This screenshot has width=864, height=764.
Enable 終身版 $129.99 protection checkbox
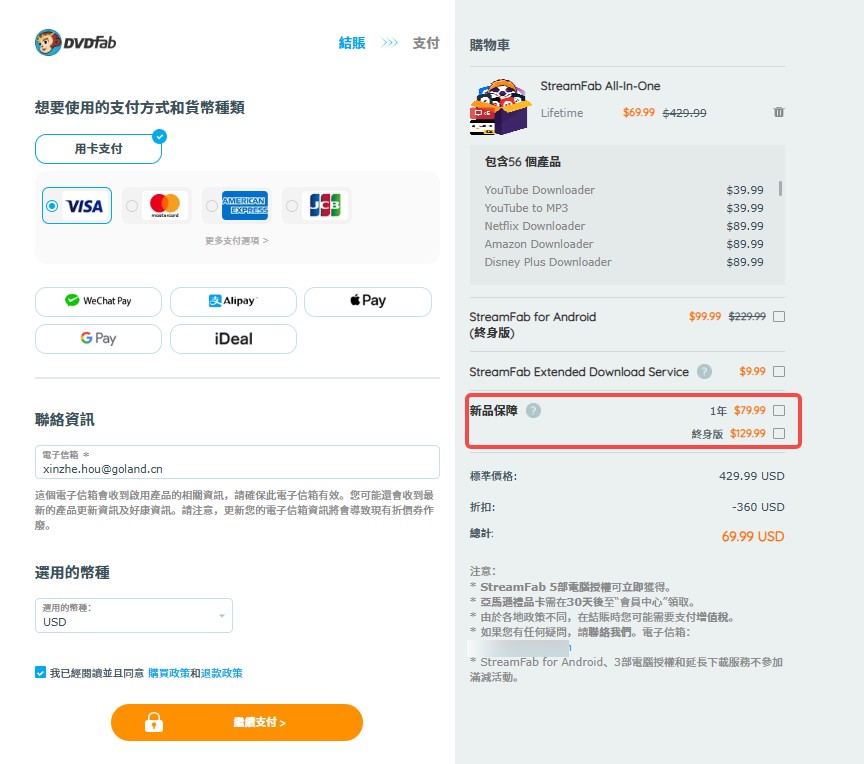(779, 434)
